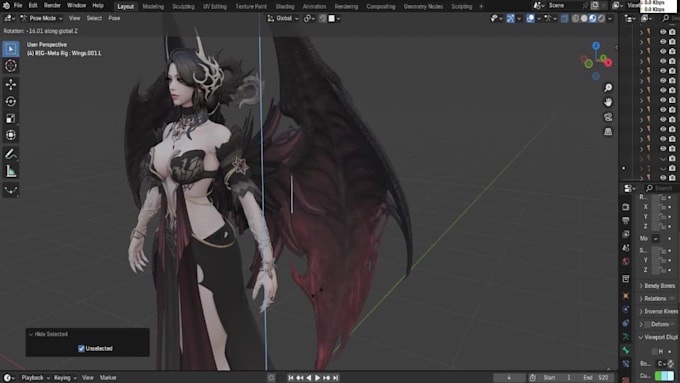Viewport: 680px width, 383px height.
Task: Click the End frame 520 field
Action: tap(596, 378)
